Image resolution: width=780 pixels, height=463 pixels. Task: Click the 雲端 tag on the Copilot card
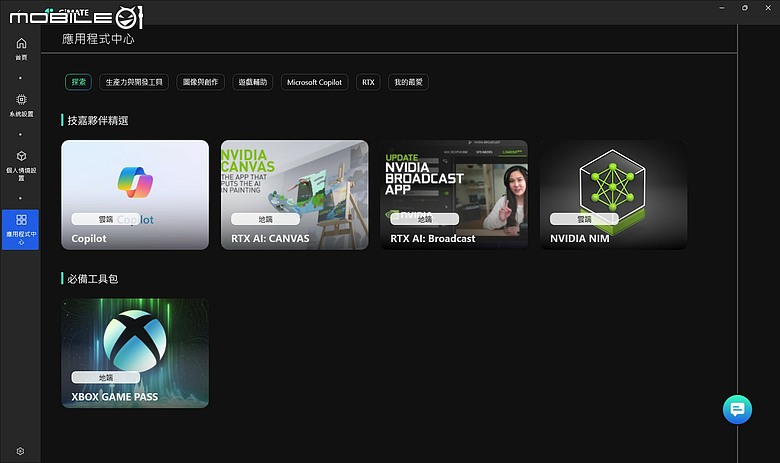pyautogui.click(x=106, y=219)
